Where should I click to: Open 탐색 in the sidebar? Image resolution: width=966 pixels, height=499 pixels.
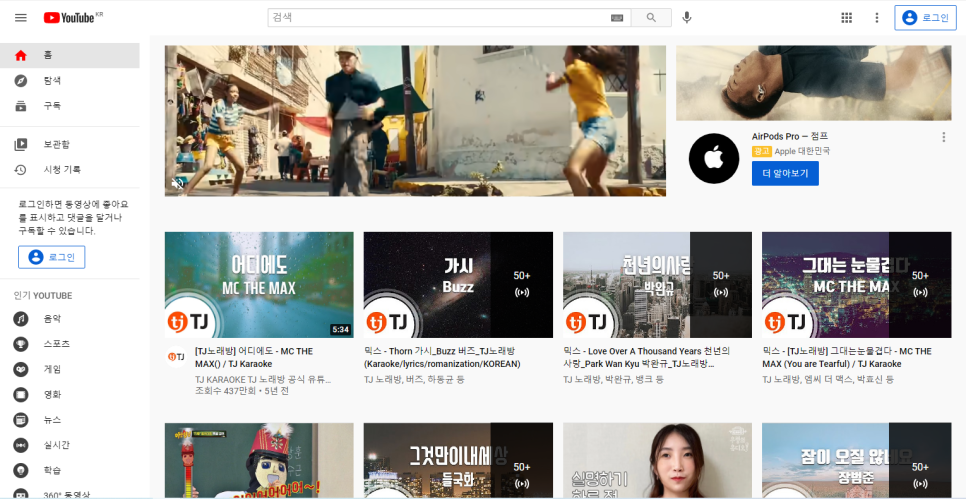tap(70, 81)
